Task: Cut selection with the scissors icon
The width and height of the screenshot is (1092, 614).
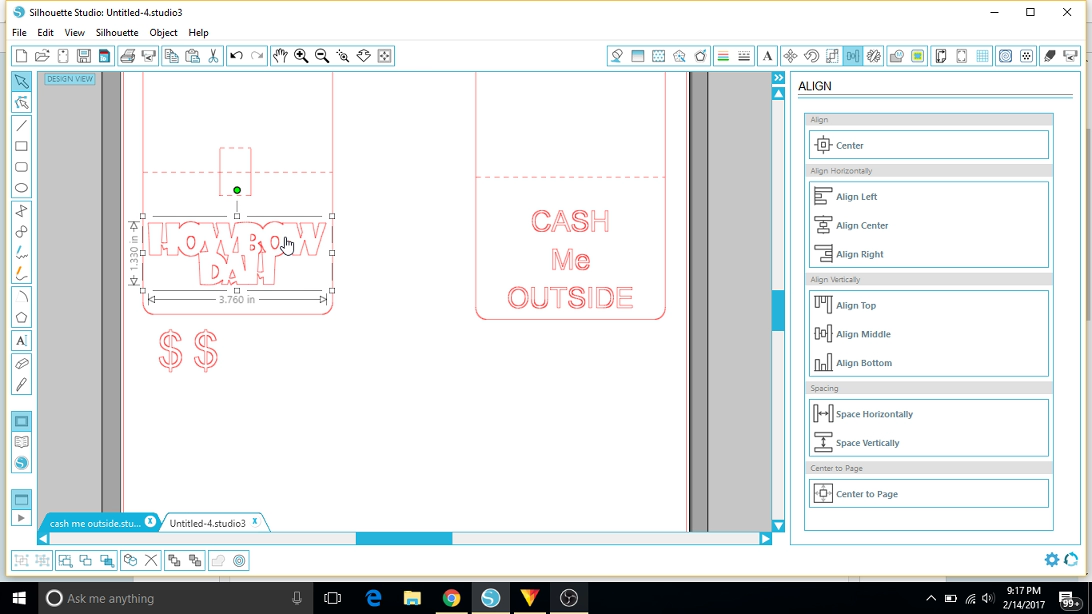Action: point(213,56)
